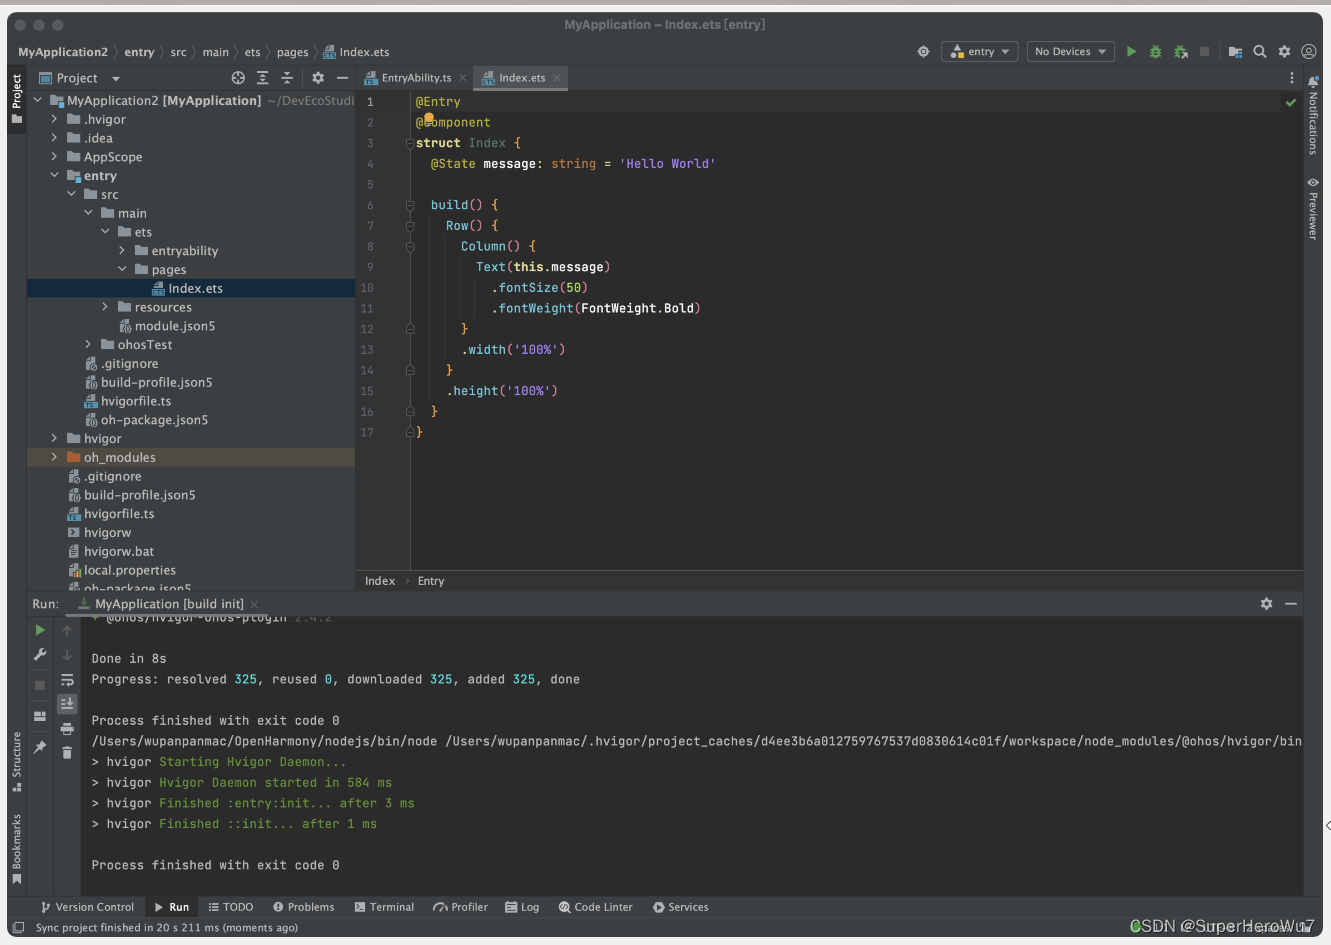
Task: Open Search Everywhere magnifier icon
Action: (x=1260, y=51)
